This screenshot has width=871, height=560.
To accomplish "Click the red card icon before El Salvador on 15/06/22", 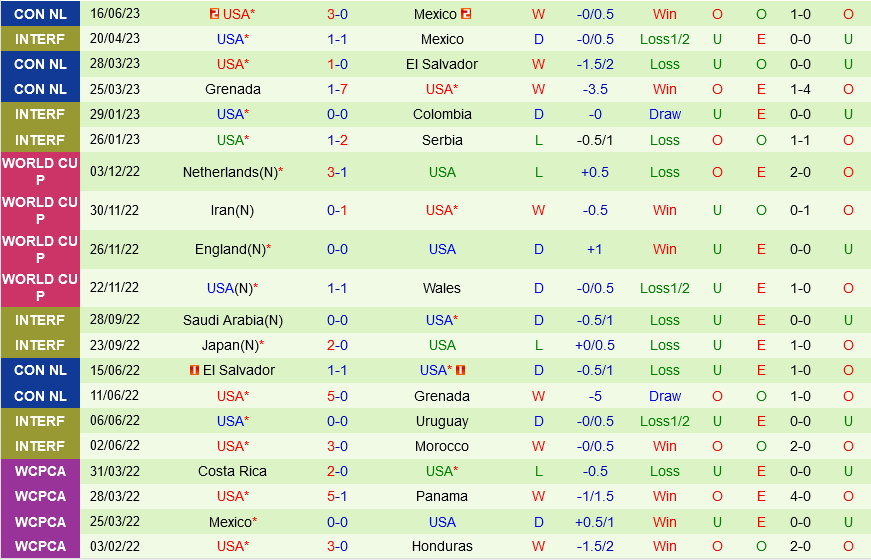I will pos(194,370).
